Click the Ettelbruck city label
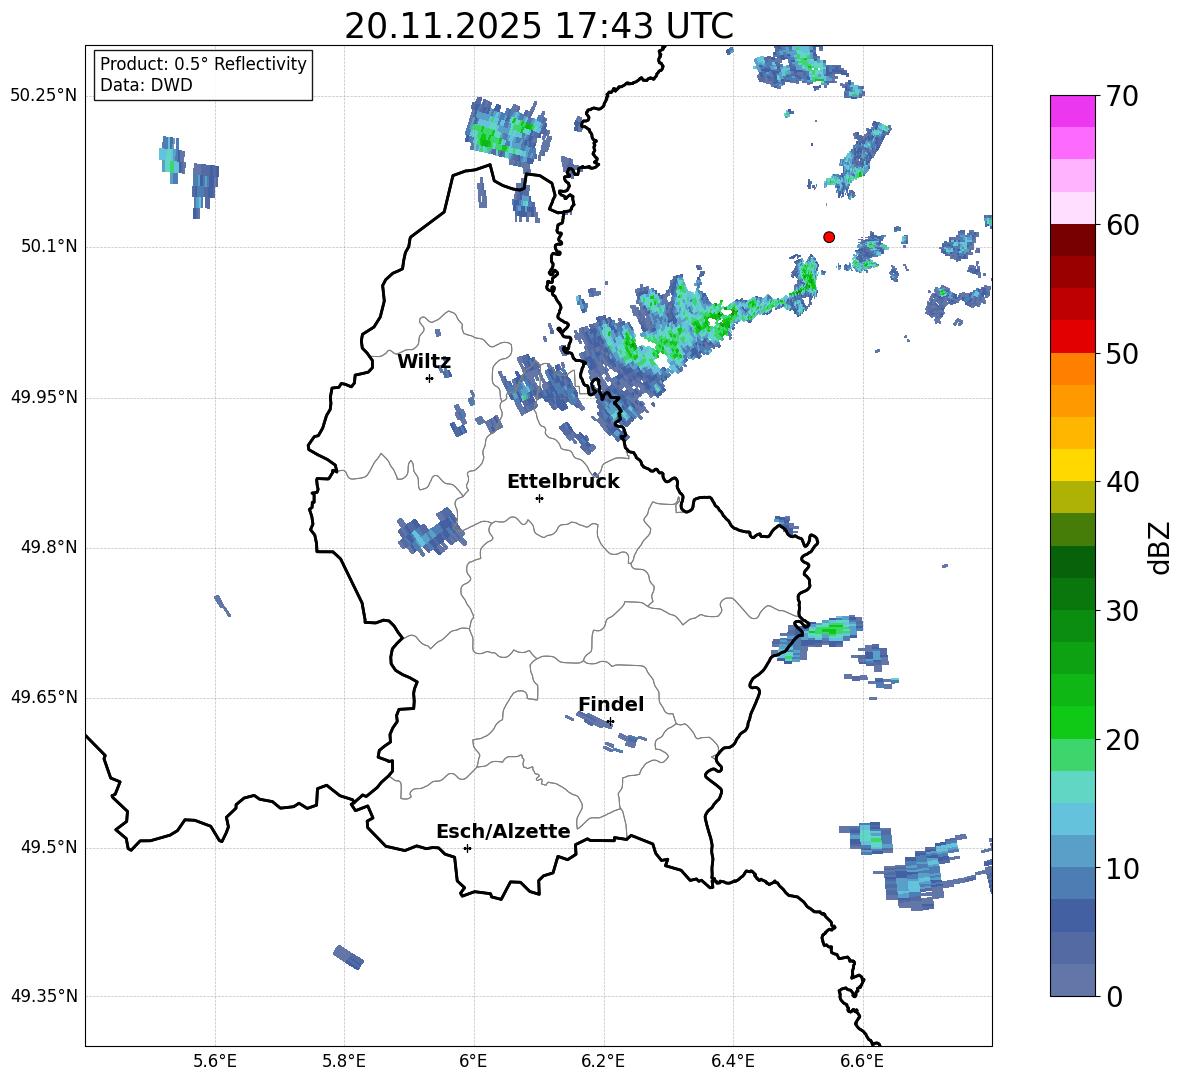The width and height of the screenshot is (1184, 1081). click(x=563, y=482)
